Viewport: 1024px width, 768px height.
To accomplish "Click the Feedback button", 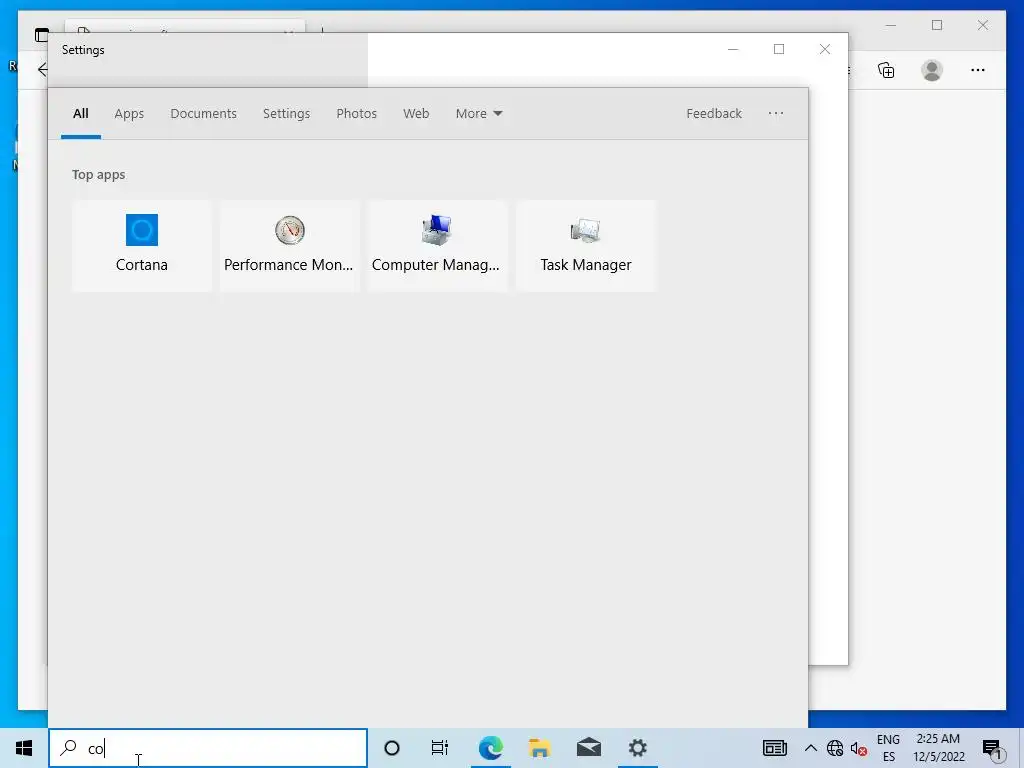I will (714, 114).
